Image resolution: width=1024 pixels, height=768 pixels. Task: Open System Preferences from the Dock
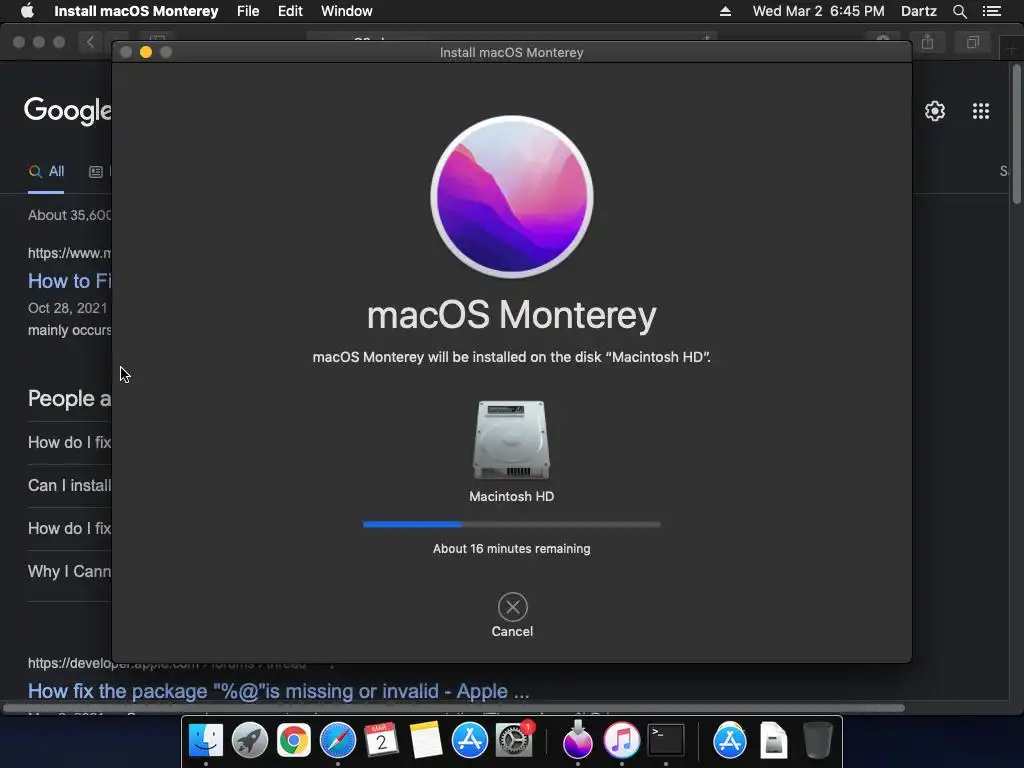click(x=514, y=740)
